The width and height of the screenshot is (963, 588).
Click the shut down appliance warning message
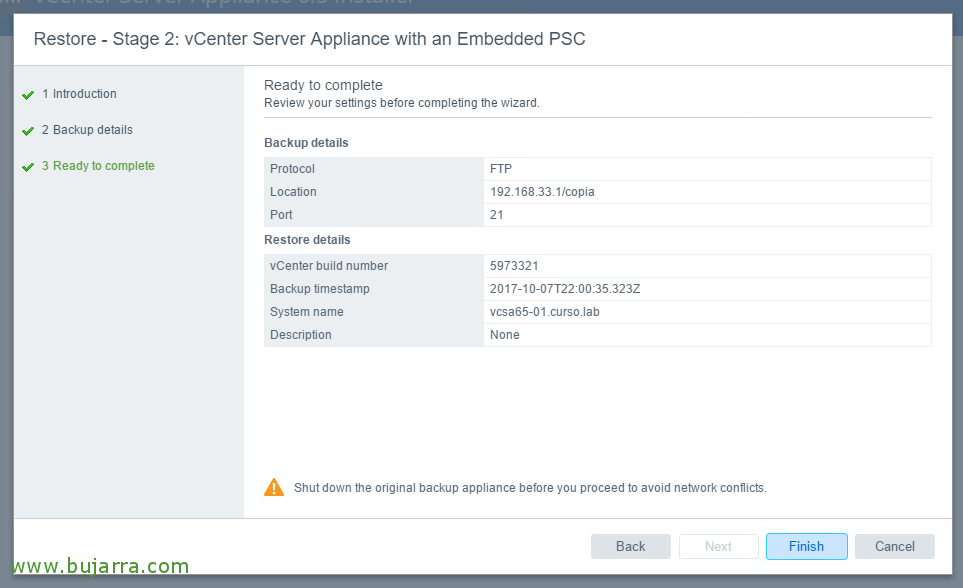click(x=530, y=488)
